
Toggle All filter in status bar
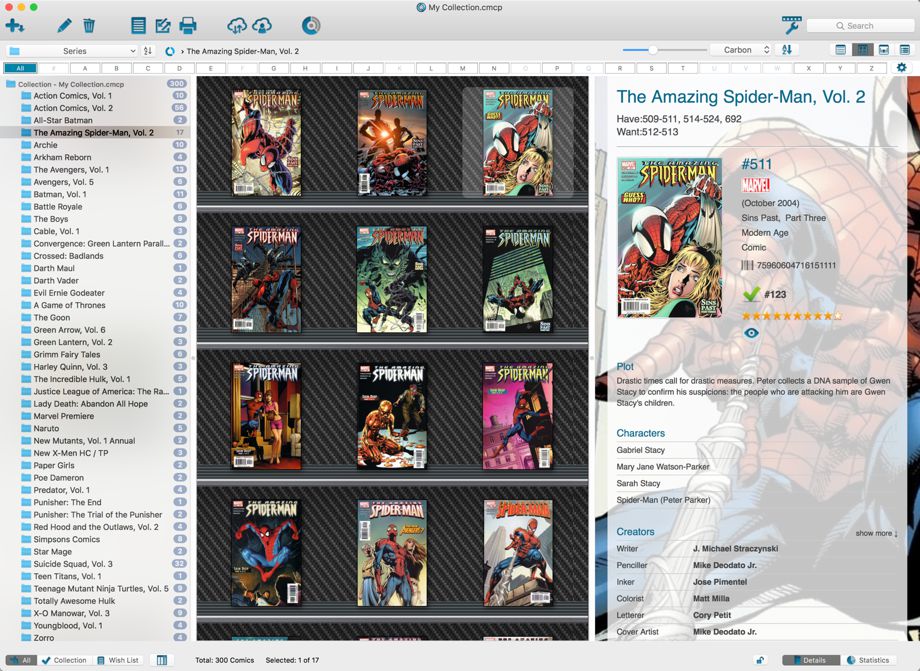[21, 660]
